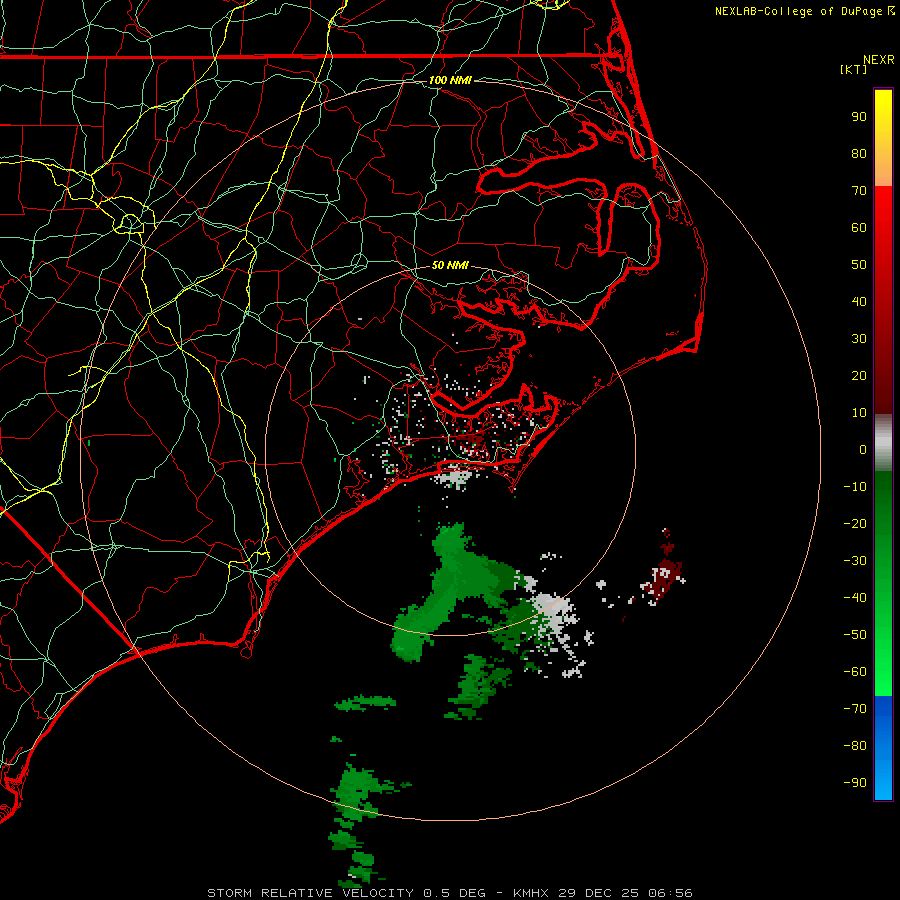Image resolution: width=900 pixels, height=900 pixels.
Task: Click the 20 value on velocity scale
Action: pyautogui.click(x=859, y=375)
